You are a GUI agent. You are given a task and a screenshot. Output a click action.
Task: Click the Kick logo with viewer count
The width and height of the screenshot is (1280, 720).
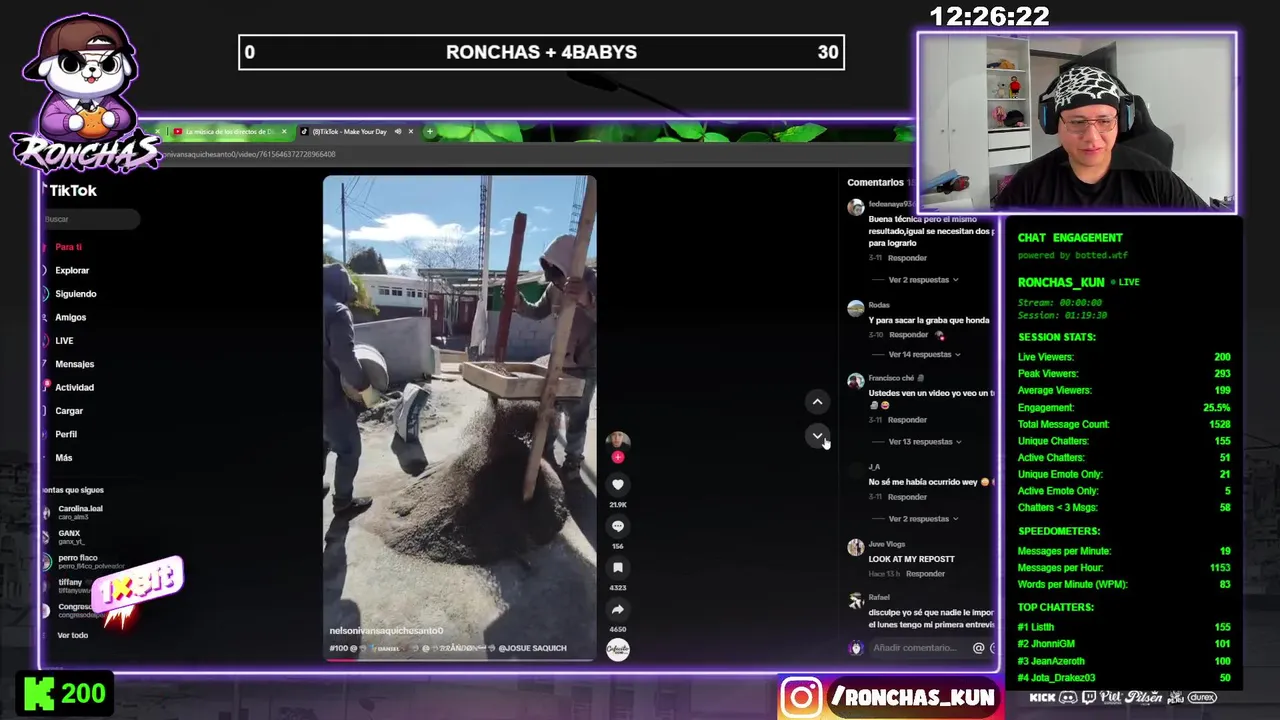[x=65, y=693]
